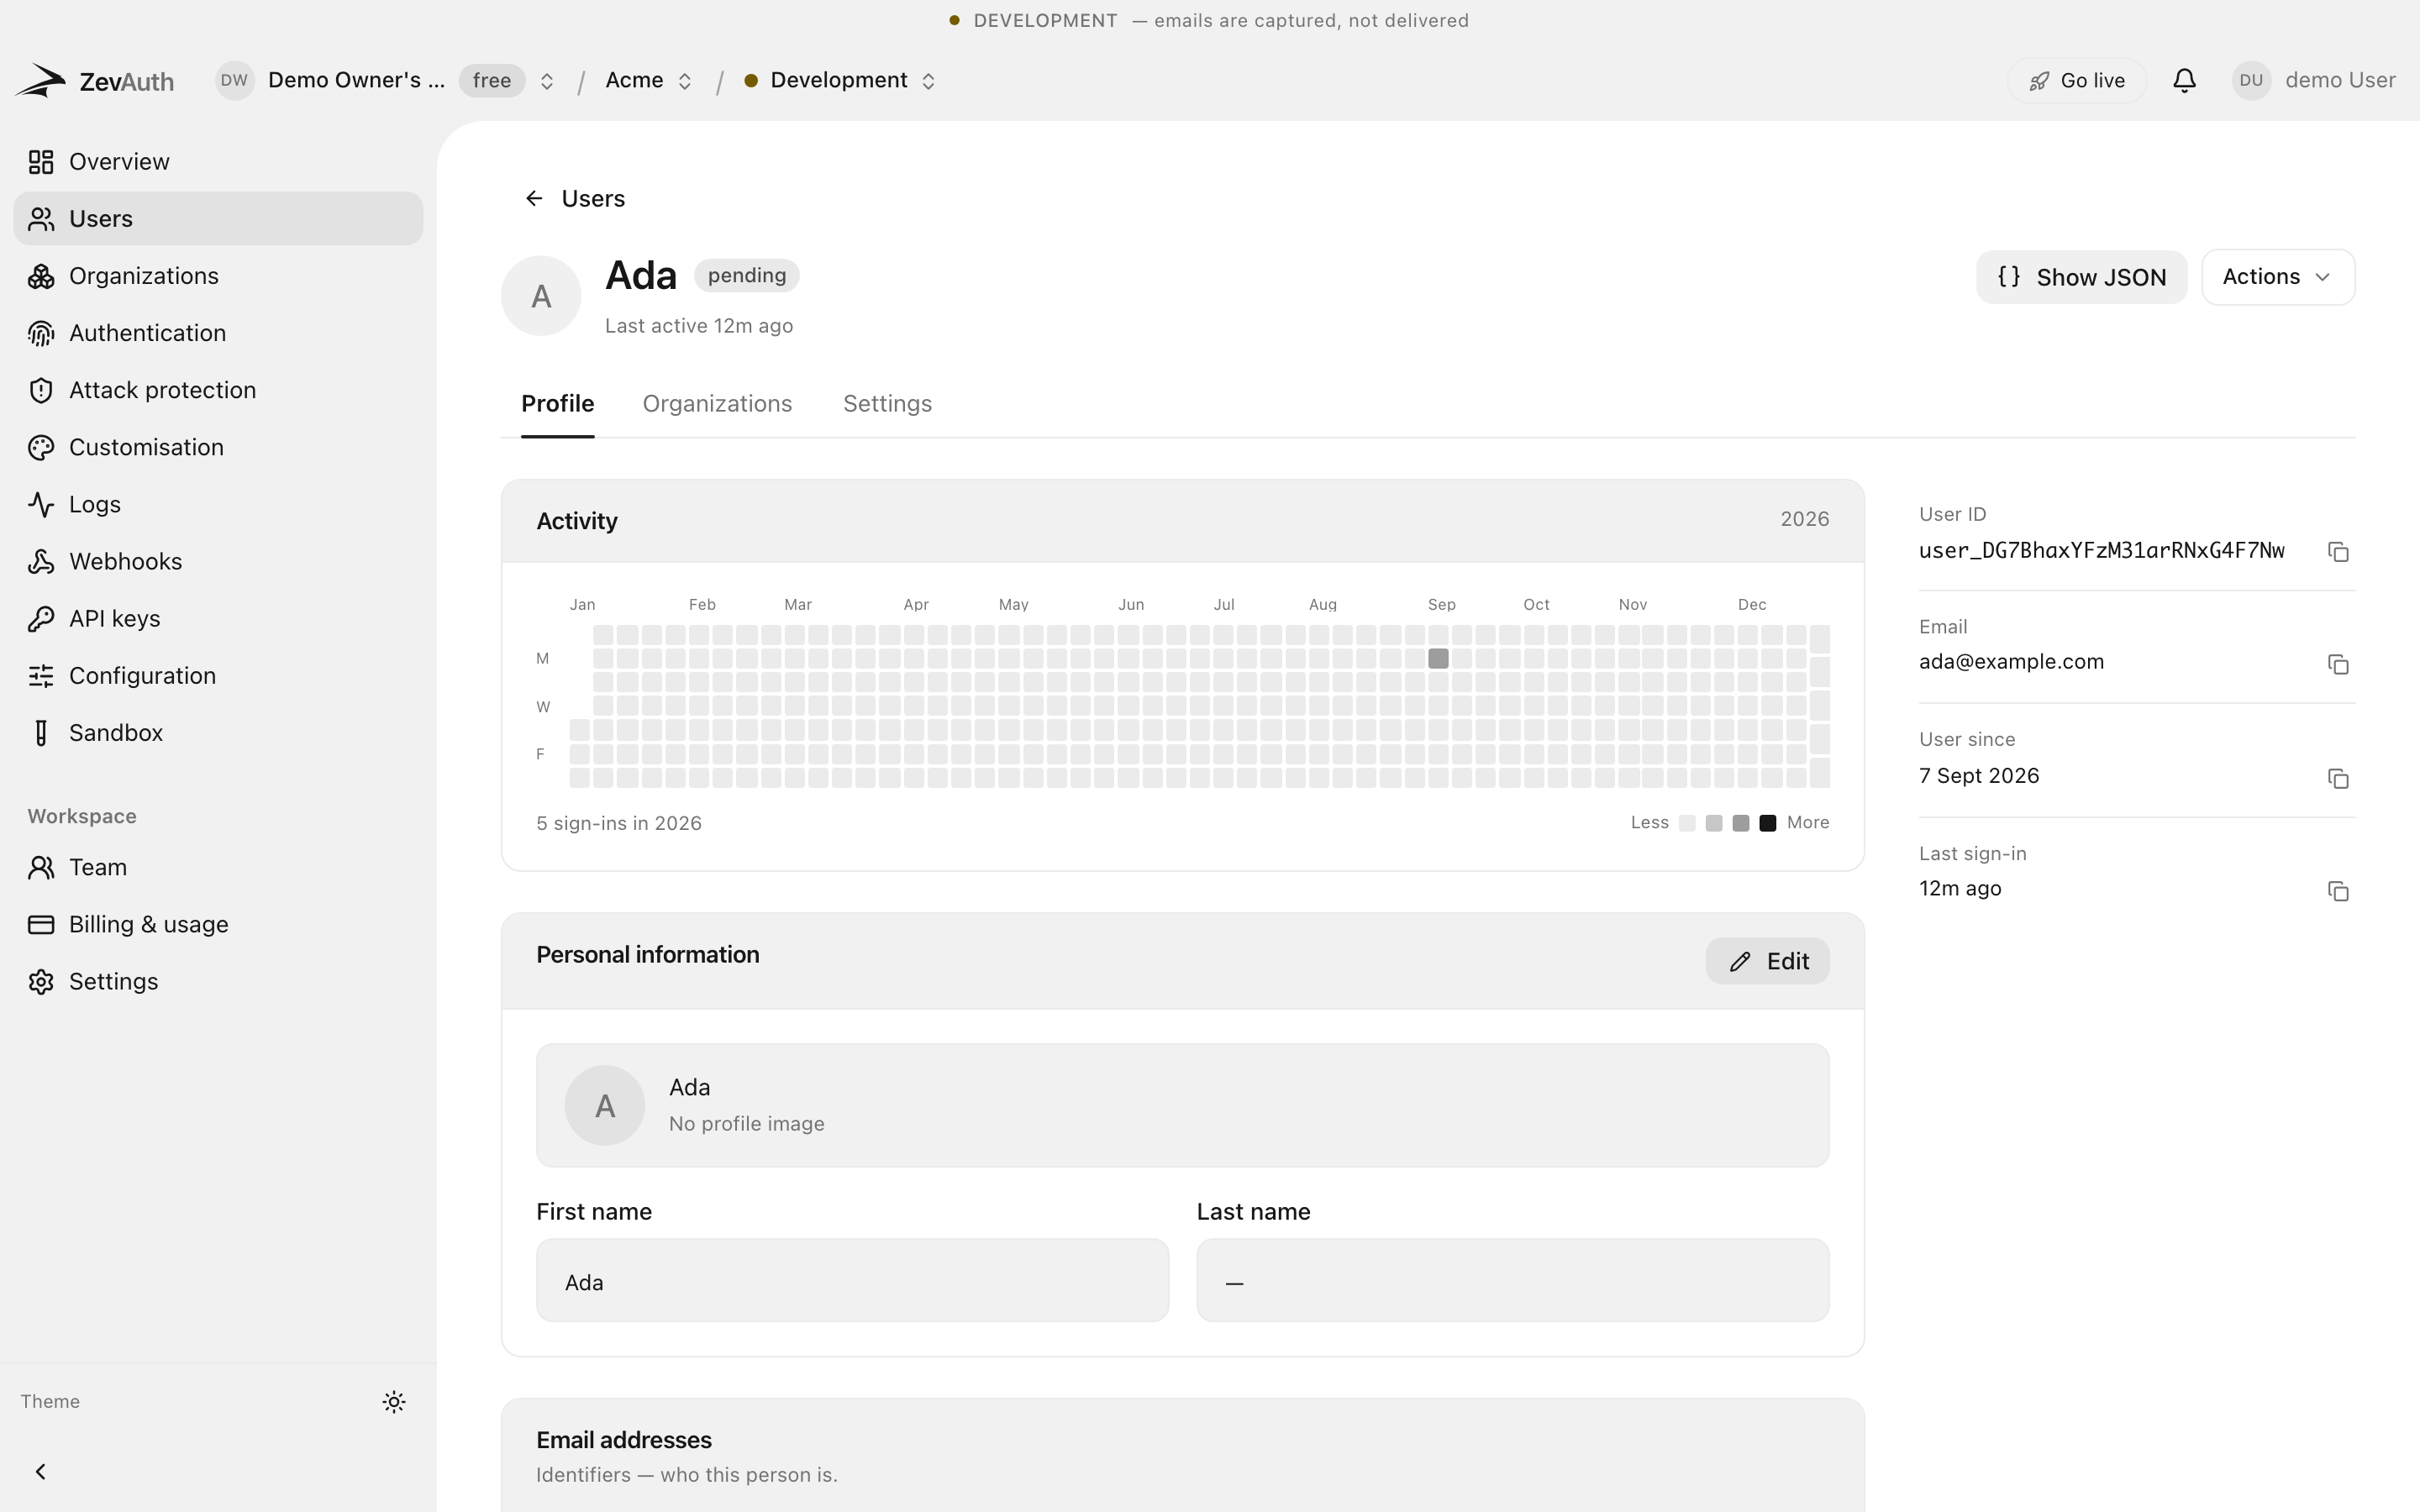Screen dimensions: 2420x1512
Task: Open the demo User account menu
Action: 2313,80
